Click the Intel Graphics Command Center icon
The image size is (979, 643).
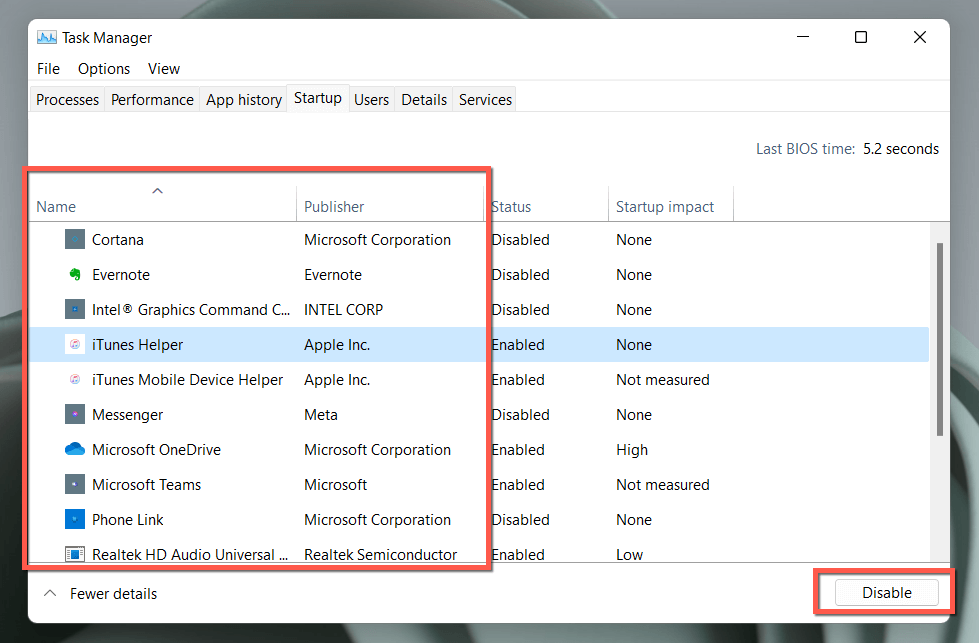point(75,310)
